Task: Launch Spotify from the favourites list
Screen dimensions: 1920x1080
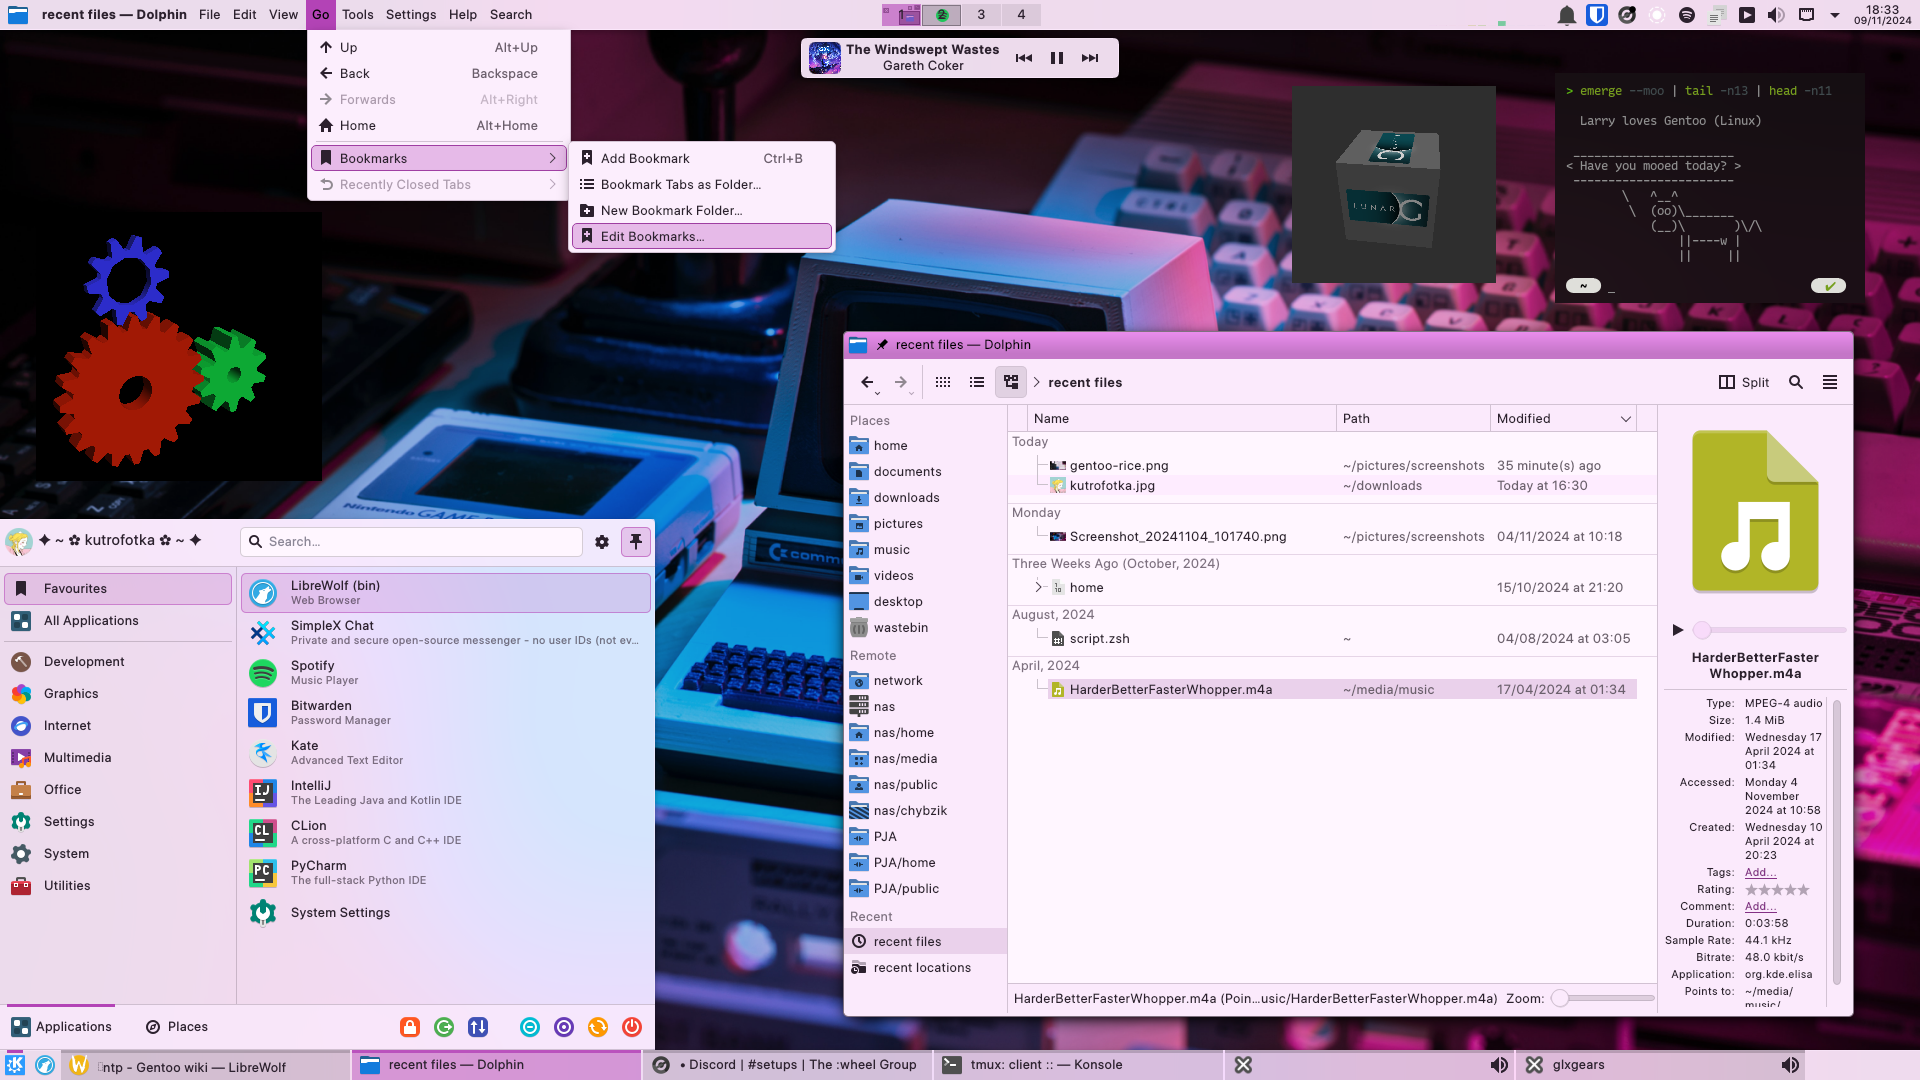Action: coord(313,672)
